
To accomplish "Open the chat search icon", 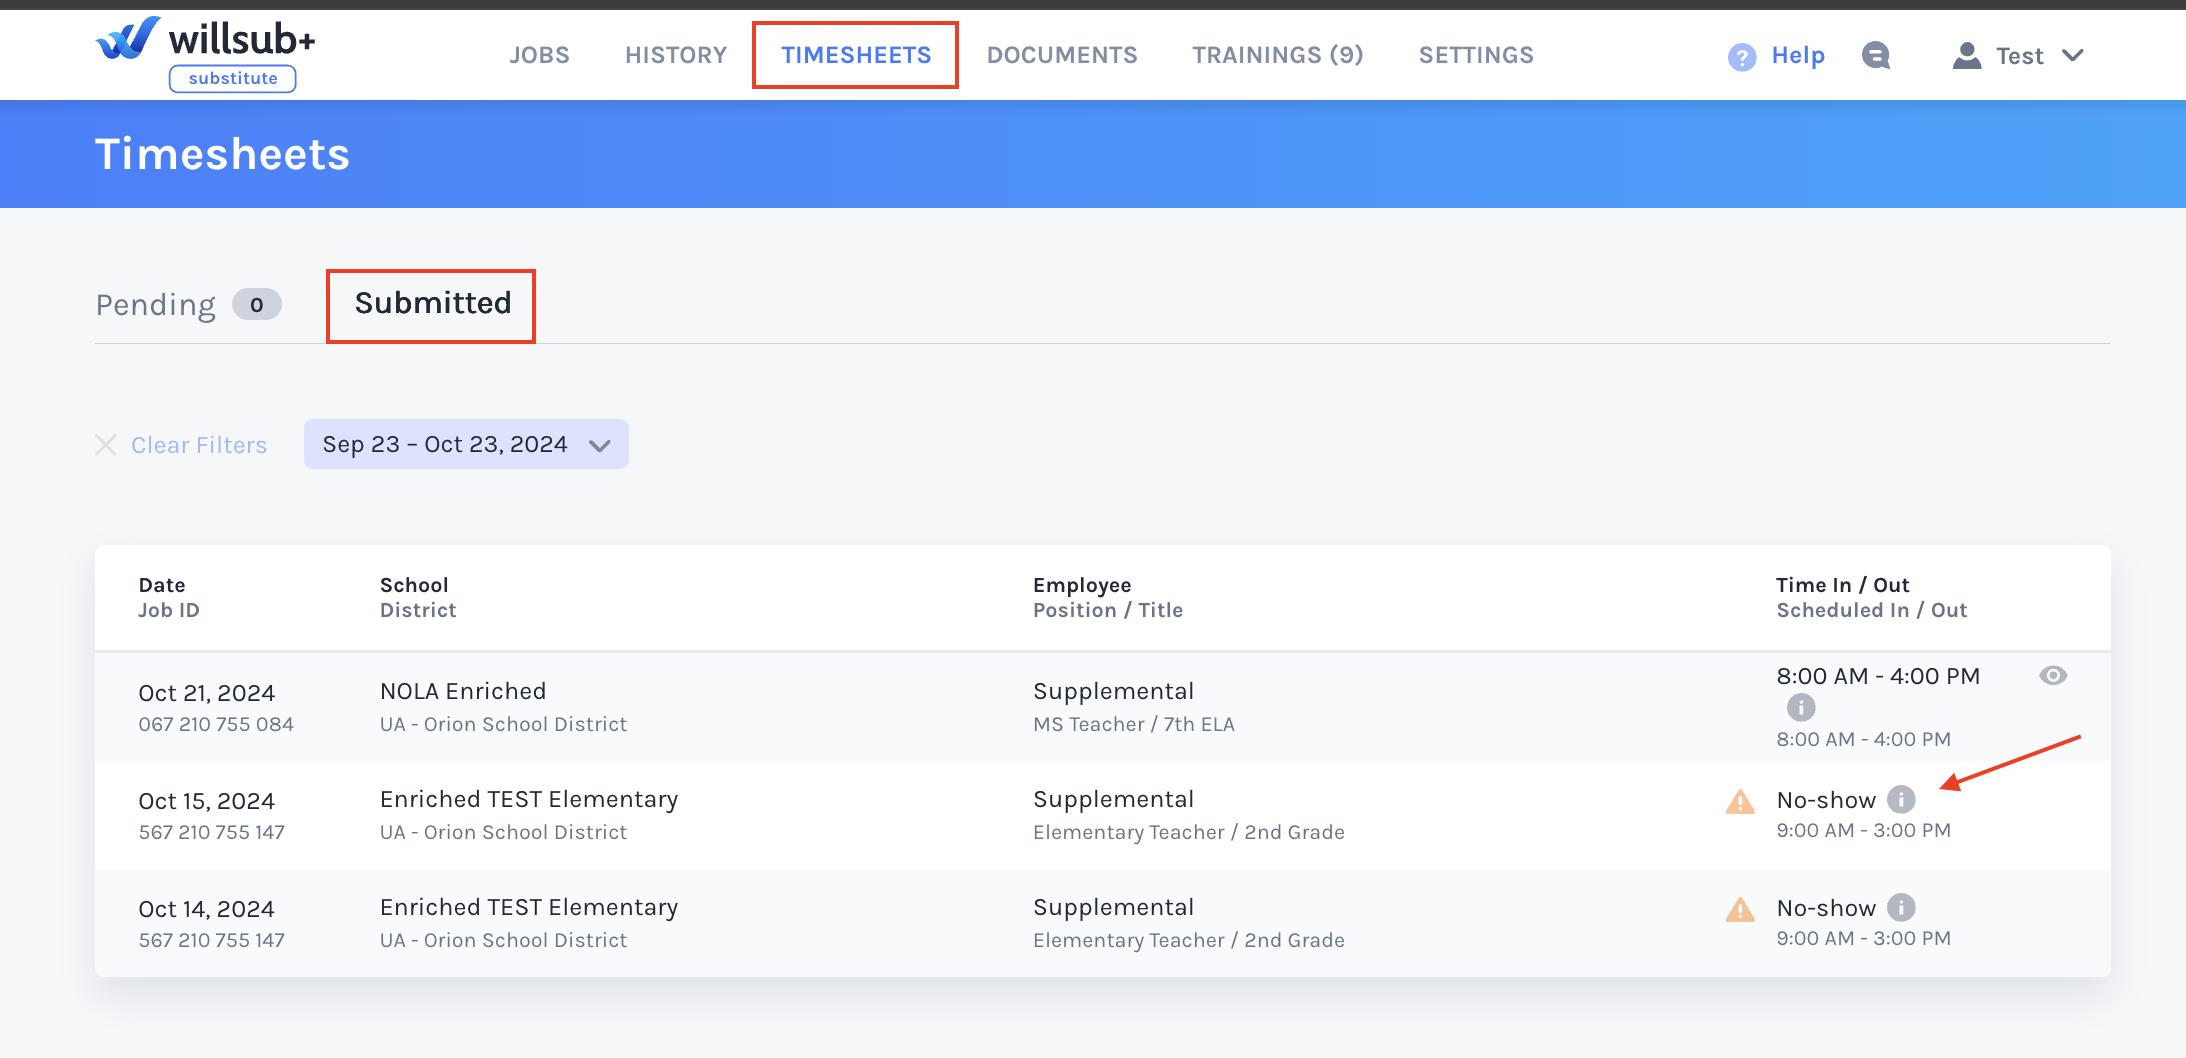I will coord(1876,56).
